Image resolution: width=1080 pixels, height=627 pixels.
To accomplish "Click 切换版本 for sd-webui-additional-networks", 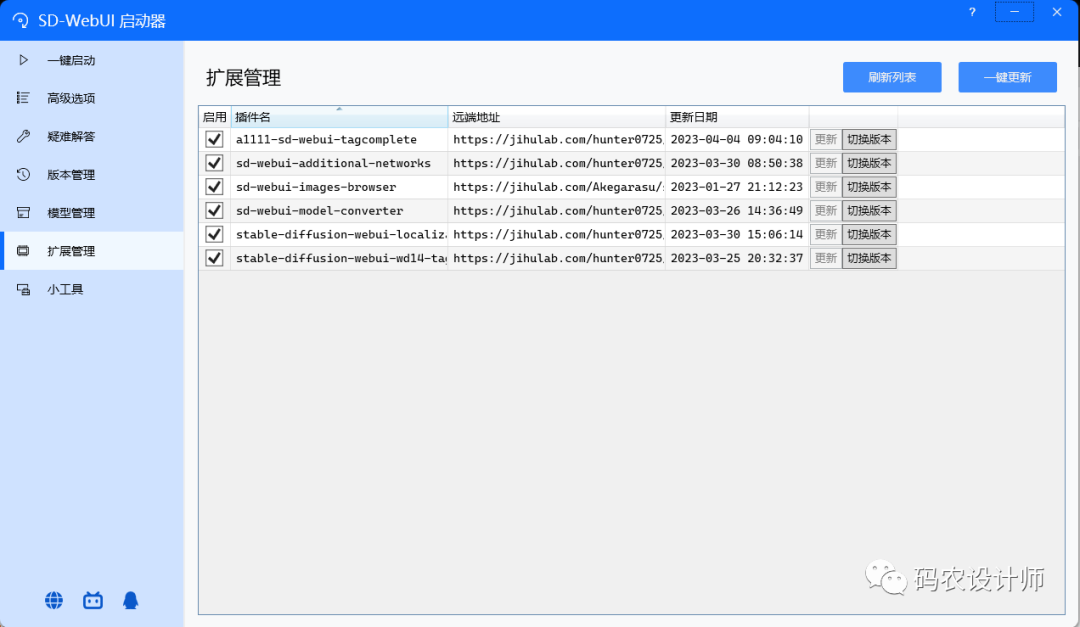I will click(x=869, y=163).
